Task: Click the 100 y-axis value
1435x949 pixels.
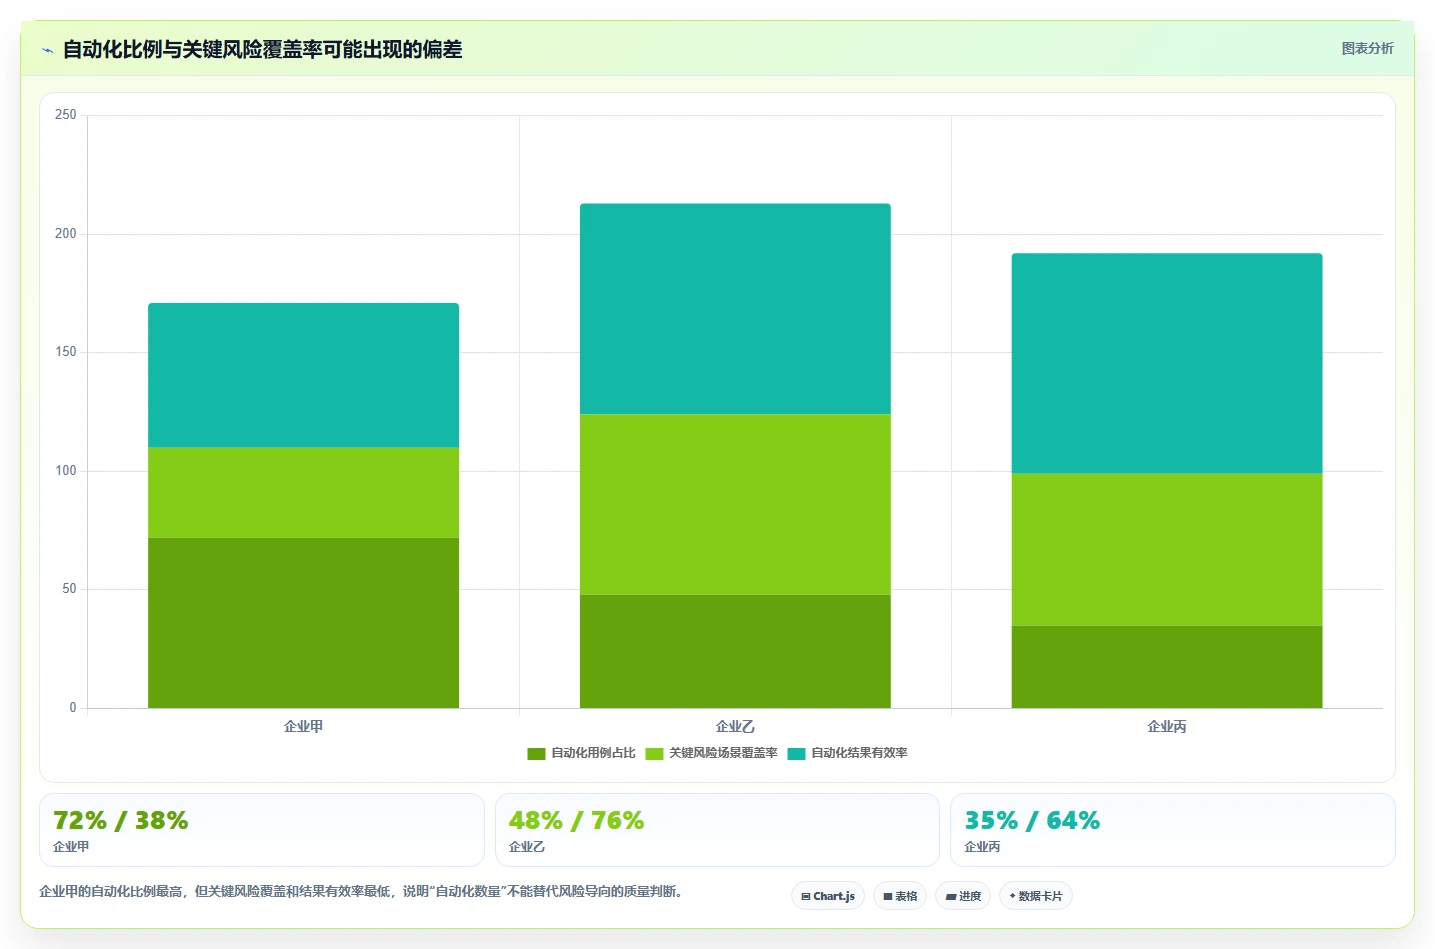Action: [66, 470]
